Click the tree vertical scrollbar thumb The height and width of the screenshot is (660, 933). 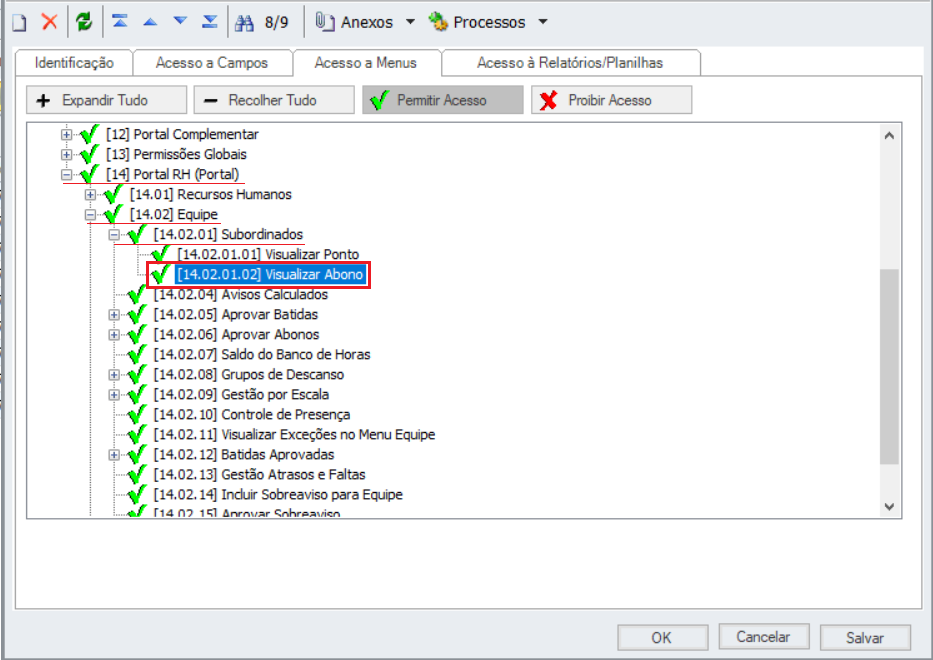pyautogui.click(x=889, y=366)
